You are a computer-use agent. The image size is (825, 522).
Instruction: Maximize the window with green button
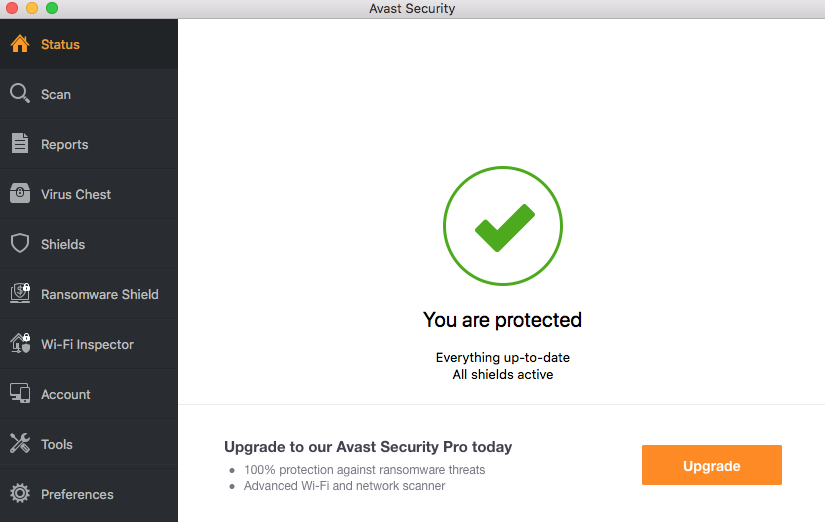pos(52,8)
